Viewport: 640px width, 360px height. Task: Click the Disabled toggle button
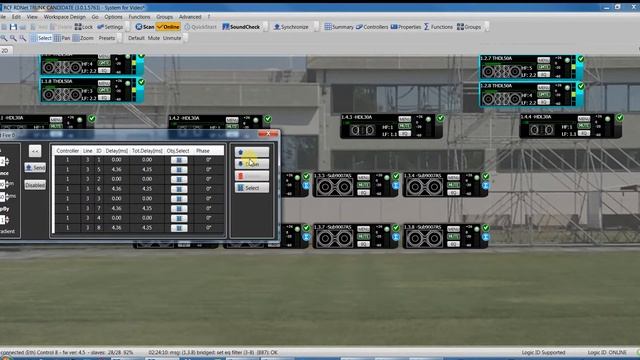[35, 185]
